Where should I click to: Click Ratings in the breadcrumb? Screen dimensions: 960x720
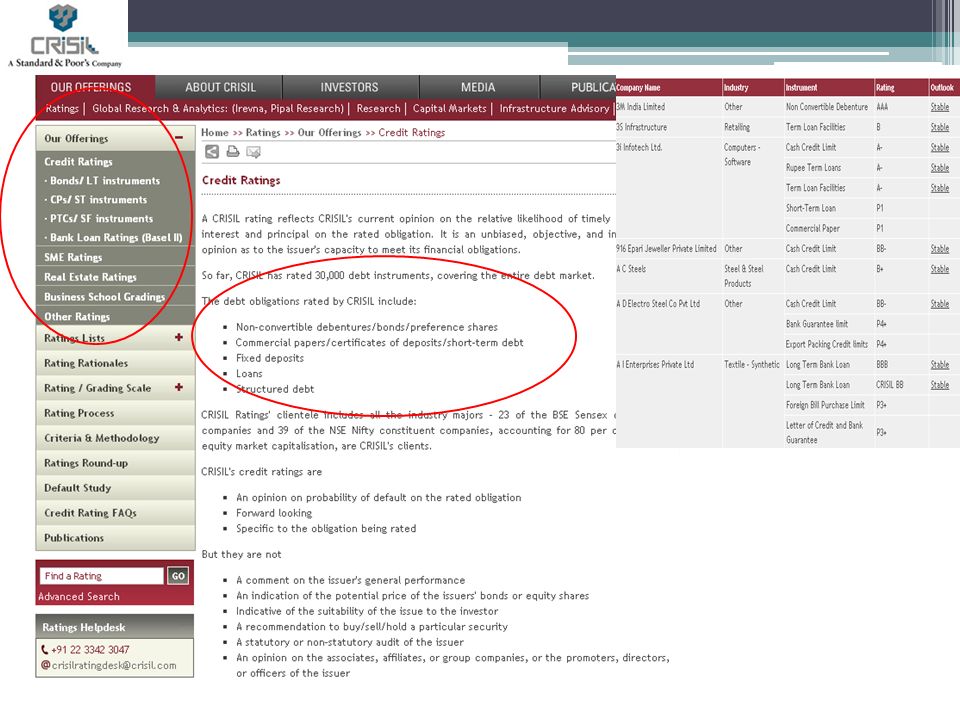(x=263, y=132)
